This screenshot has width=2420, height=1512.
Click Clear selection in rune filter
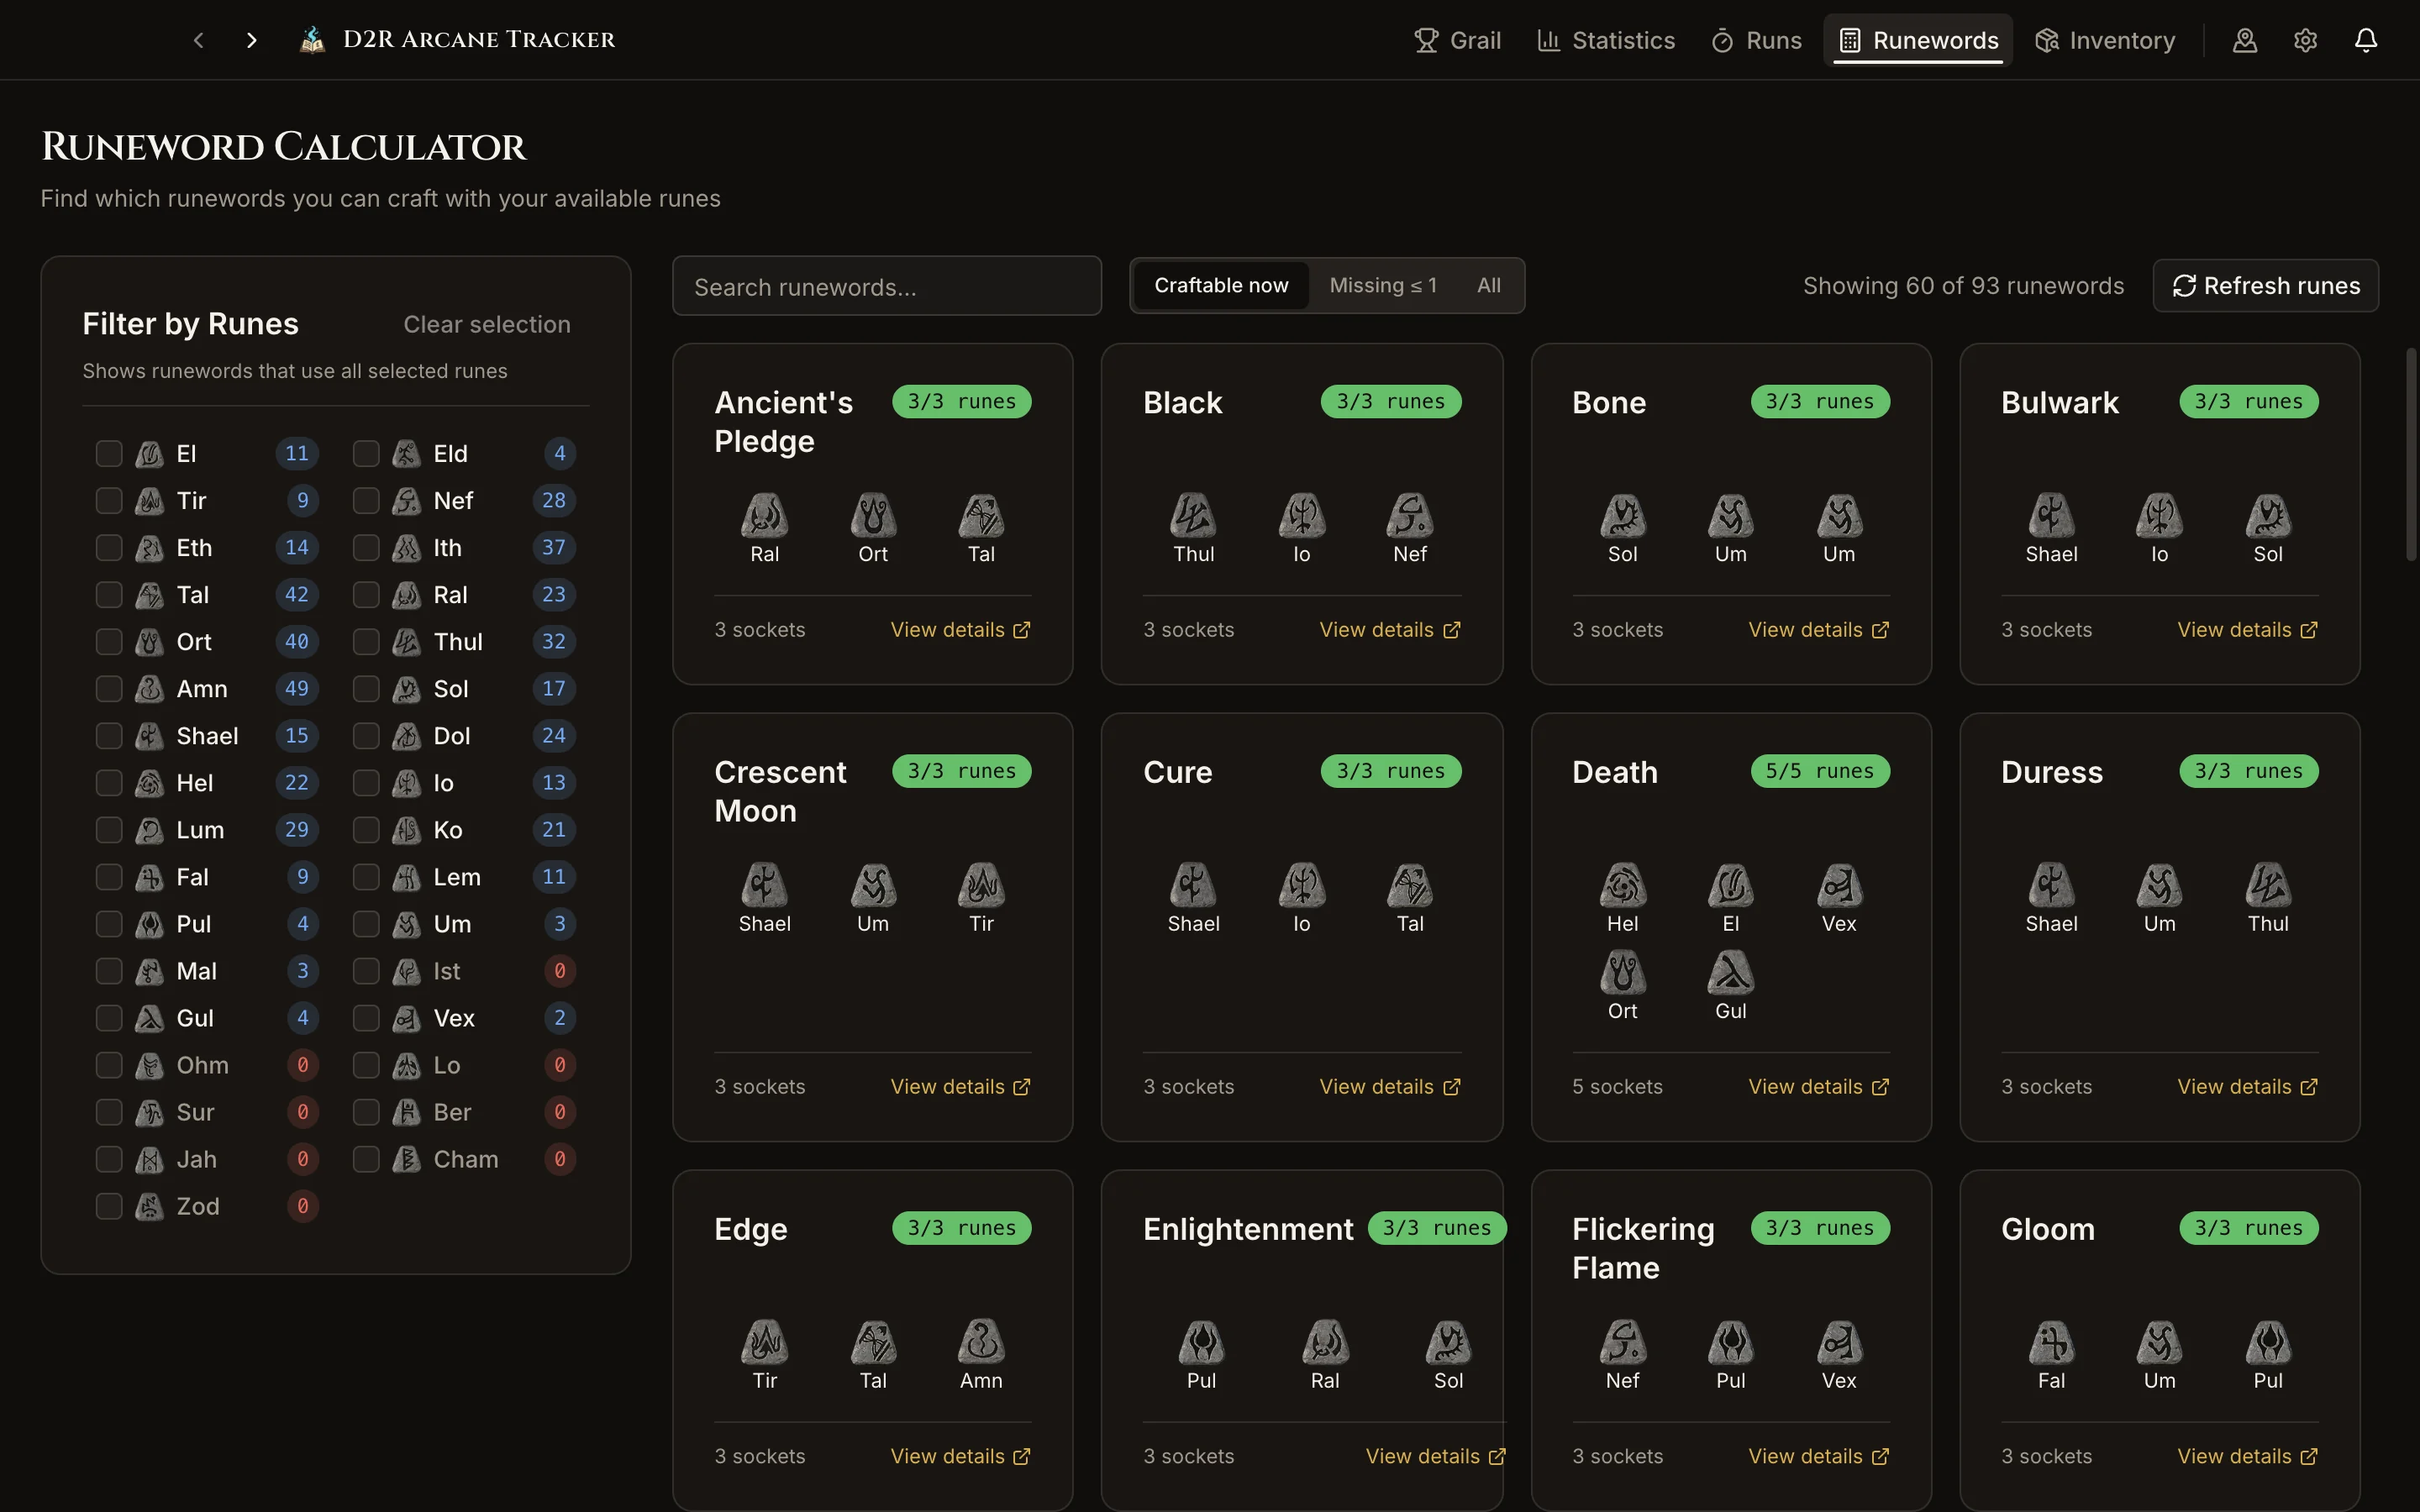(x=487, y=324)
